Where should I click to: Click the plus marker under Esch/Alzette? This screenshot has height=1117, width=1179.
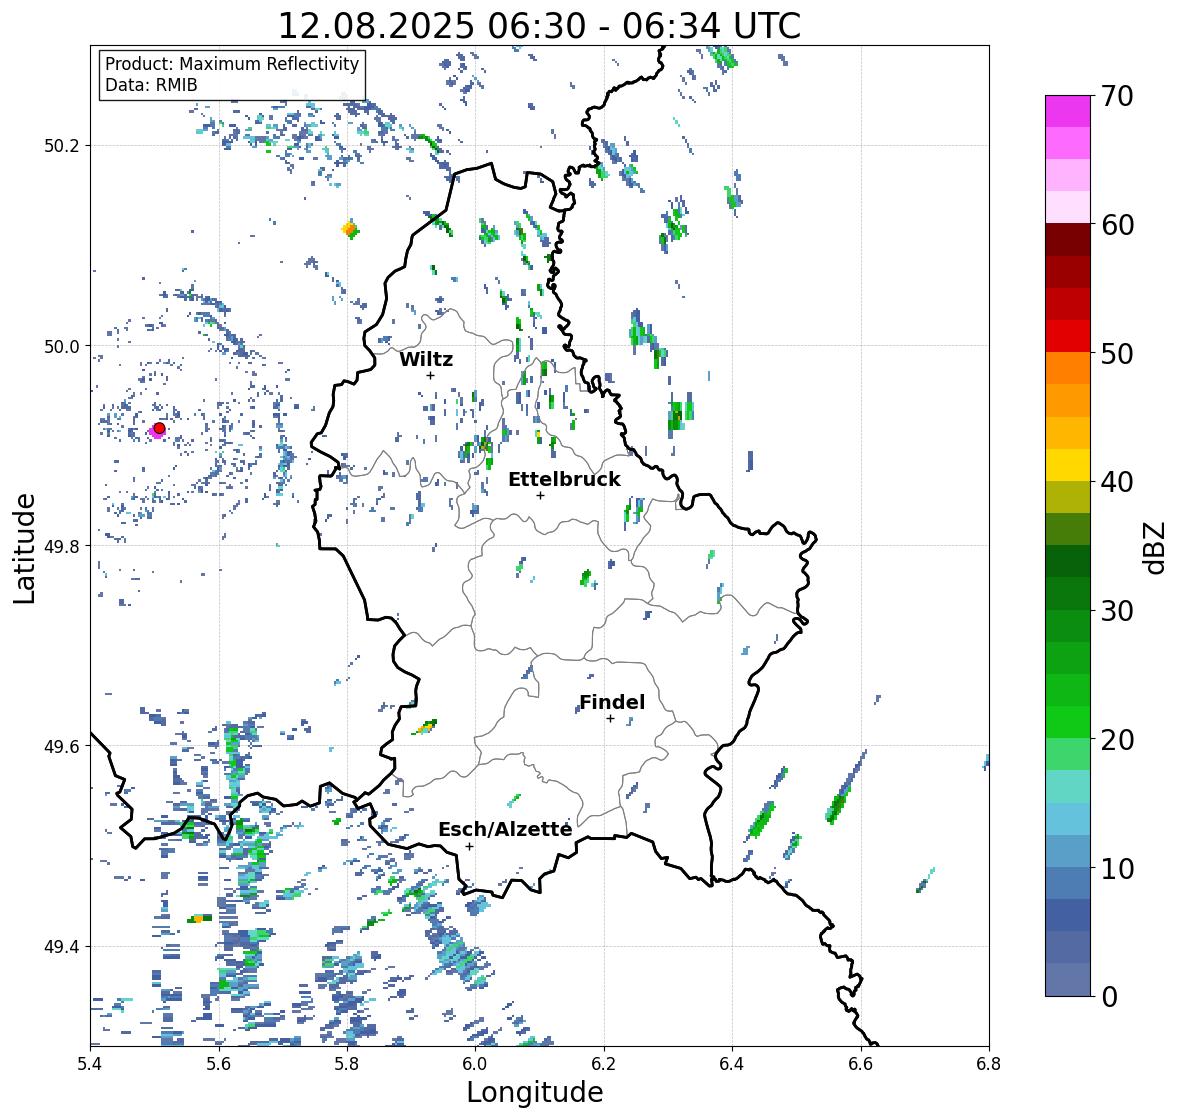point(469,846)
